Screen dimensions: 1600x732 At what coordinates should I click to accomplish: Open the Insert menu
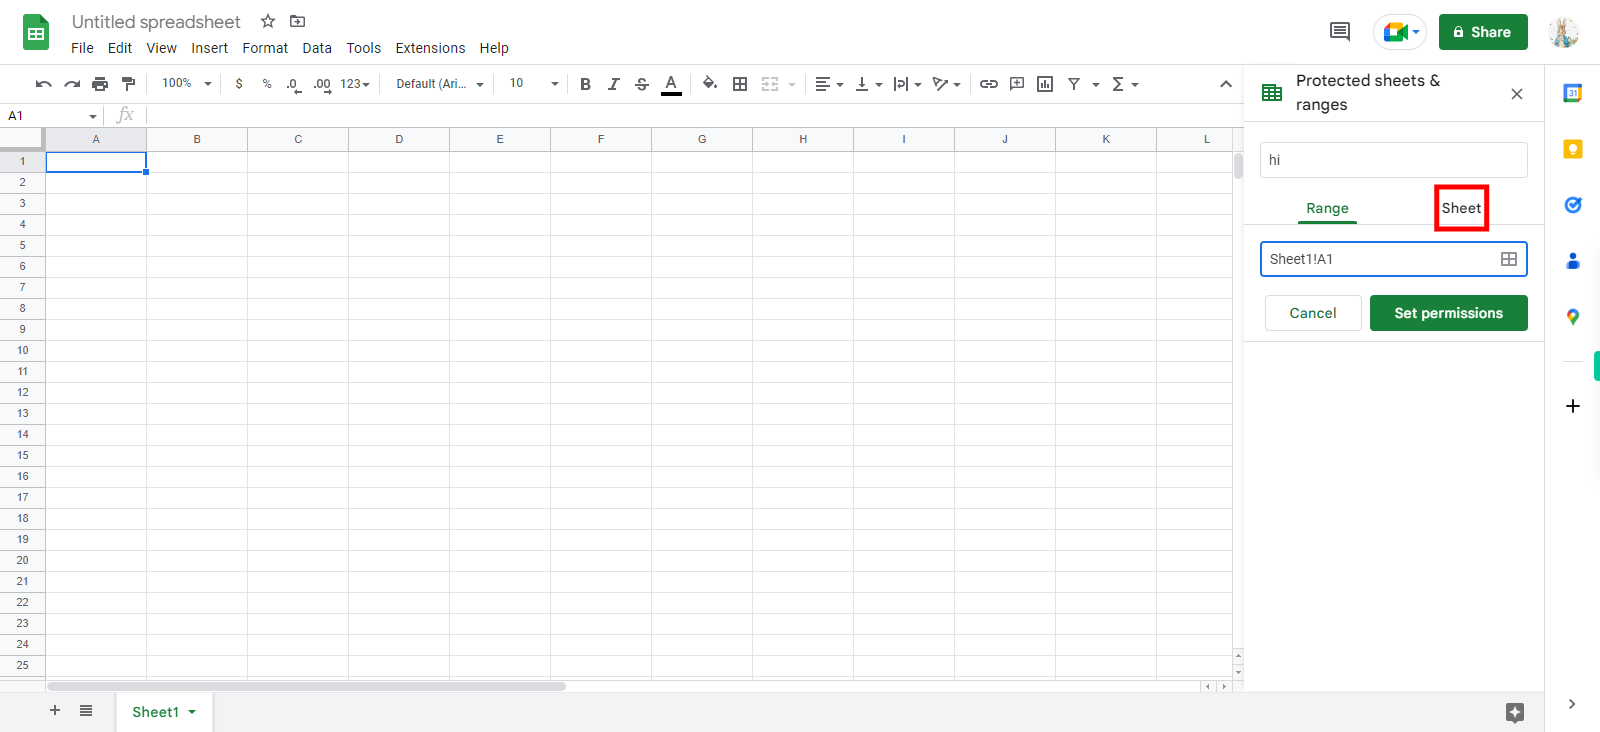click(210, 48)
